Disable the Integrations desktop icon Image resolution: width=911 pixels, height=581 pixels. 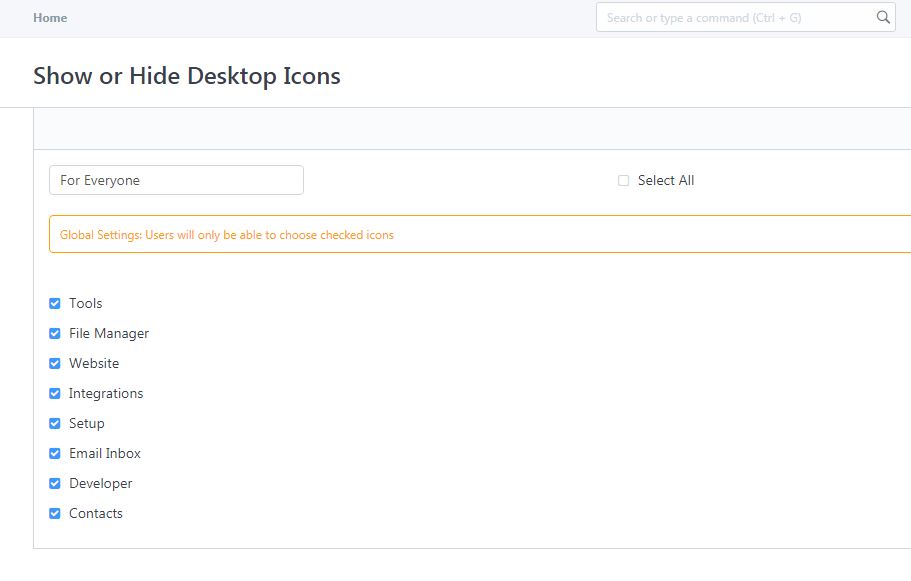click(x=55, y=393)
